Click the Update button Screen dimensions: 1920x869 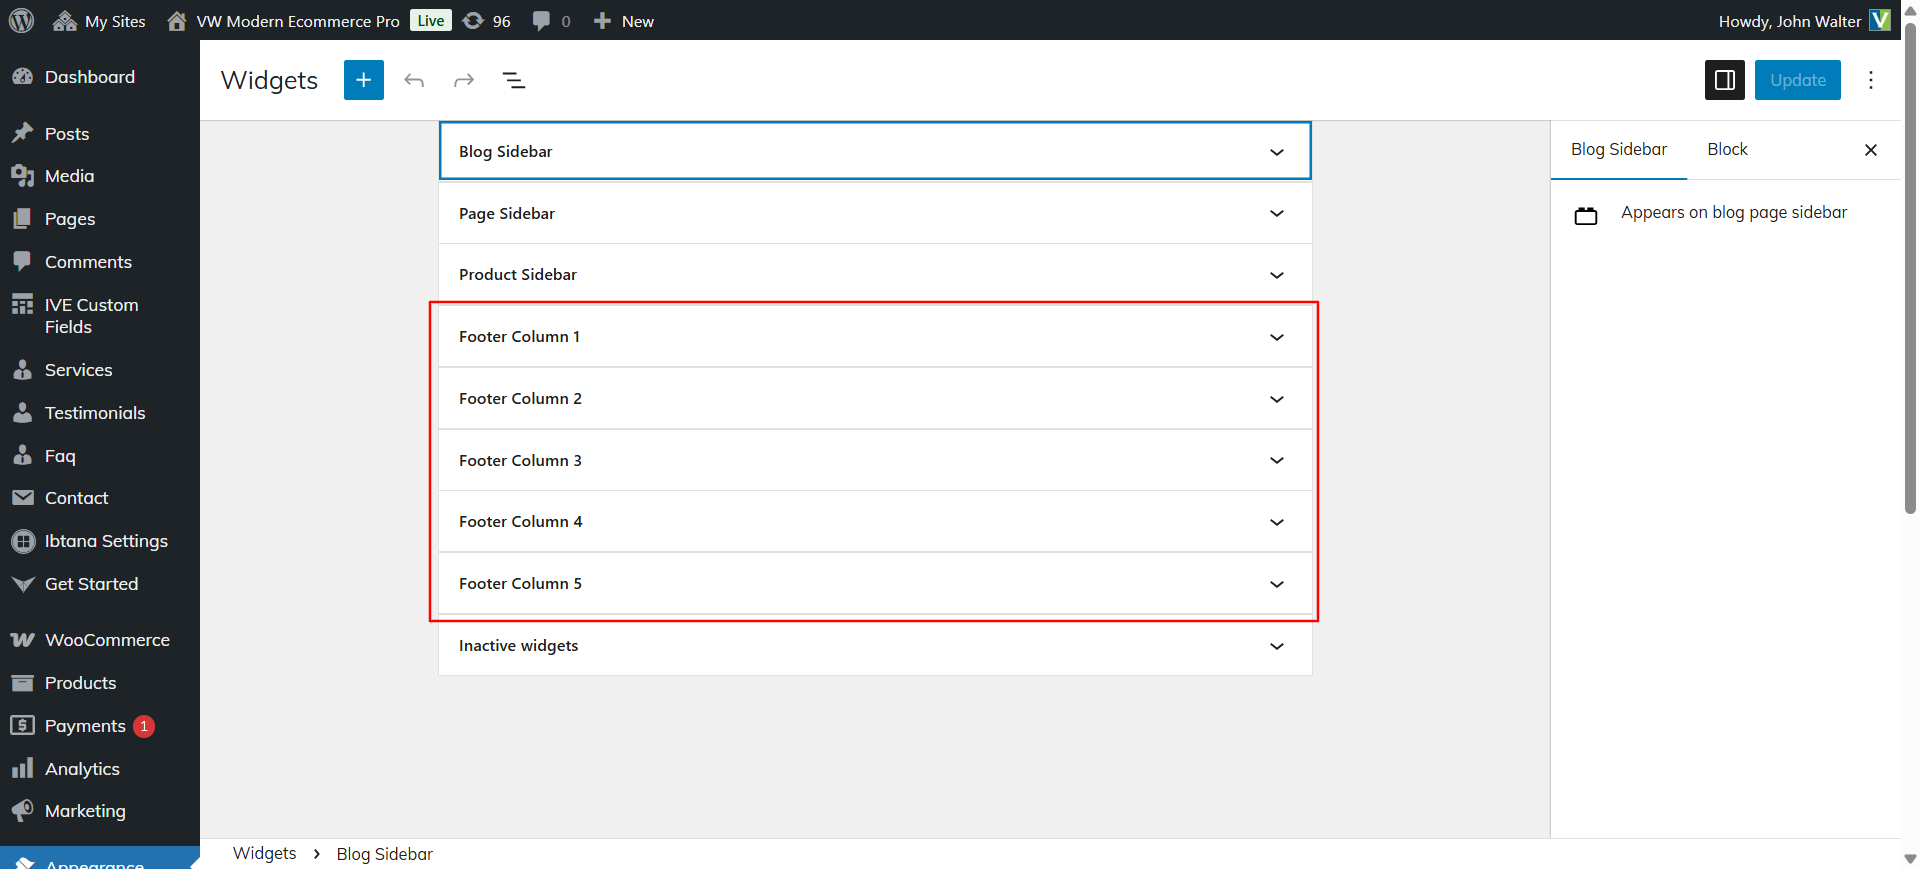(x=1798, y=80)
